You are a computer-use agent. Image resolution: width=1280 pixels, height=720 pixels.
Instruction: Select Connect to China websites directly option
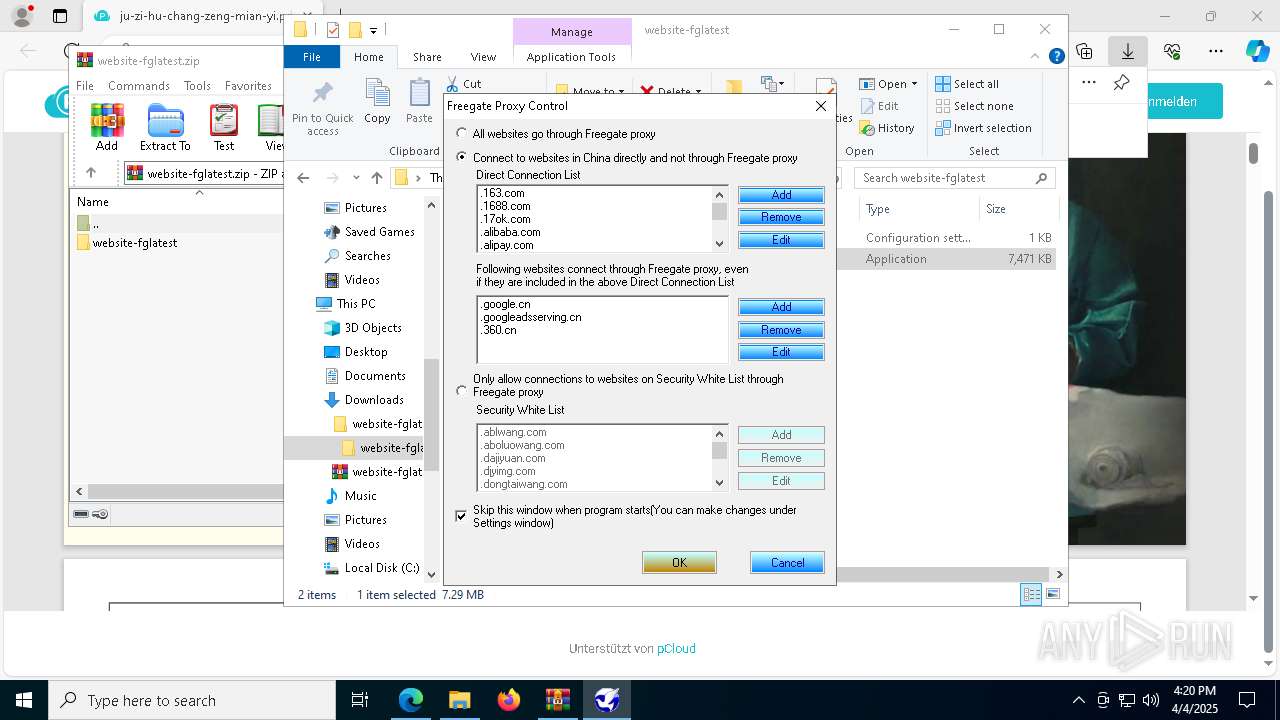(461, 157)
